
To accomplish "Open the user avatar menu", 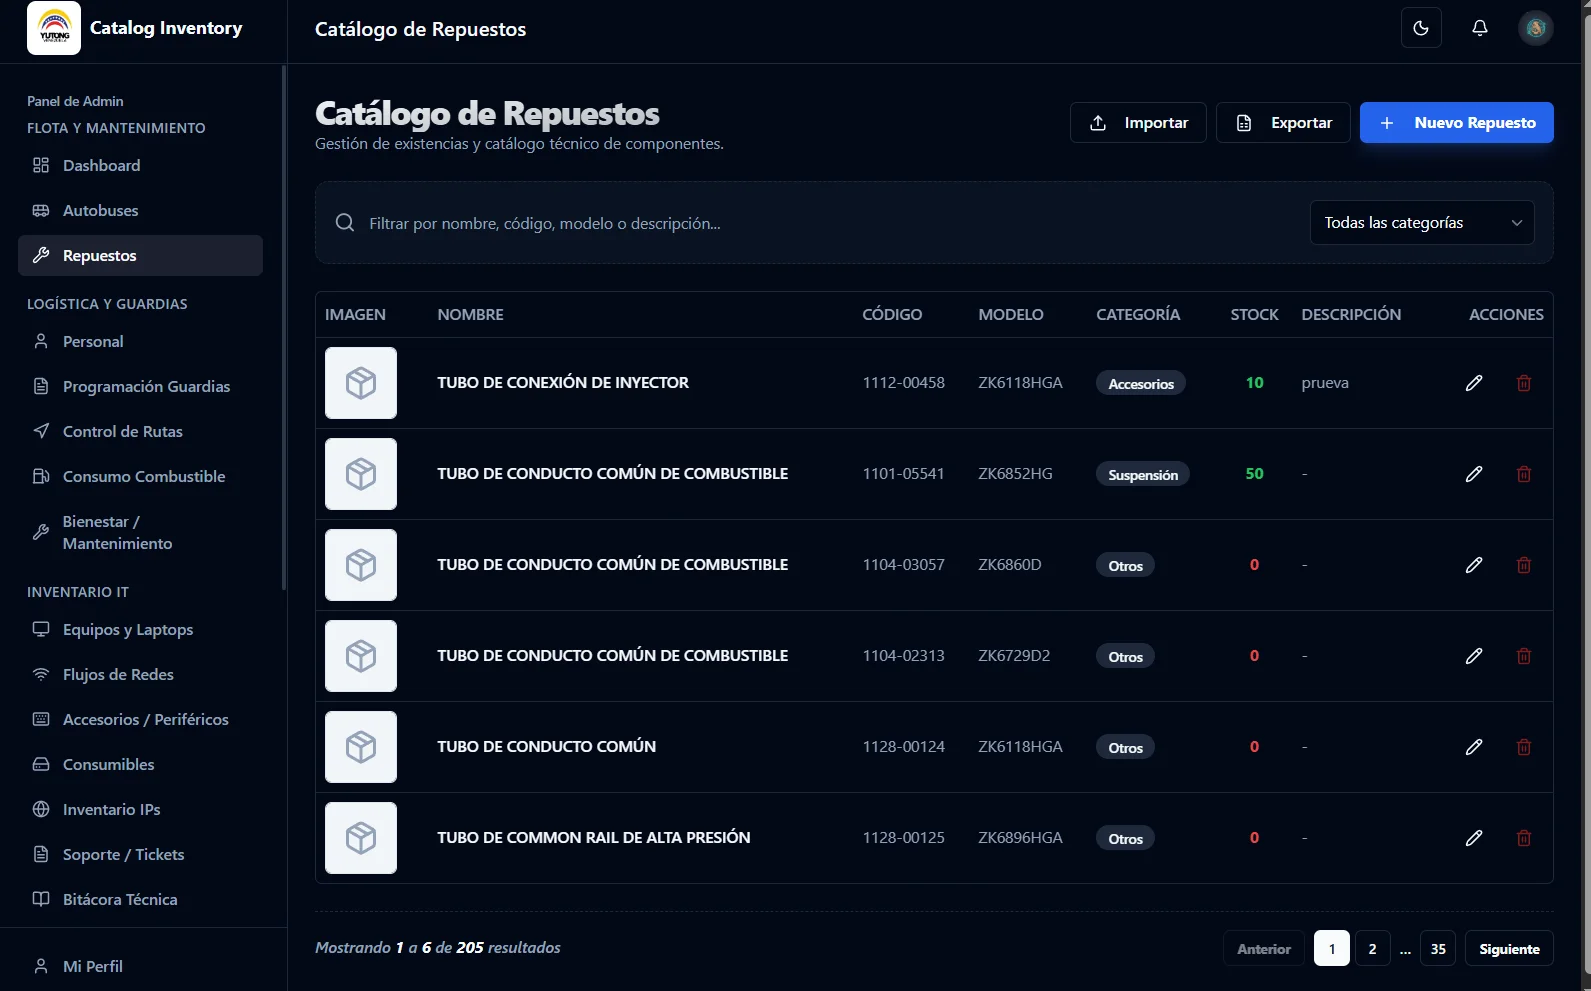I will [1536, 28].
